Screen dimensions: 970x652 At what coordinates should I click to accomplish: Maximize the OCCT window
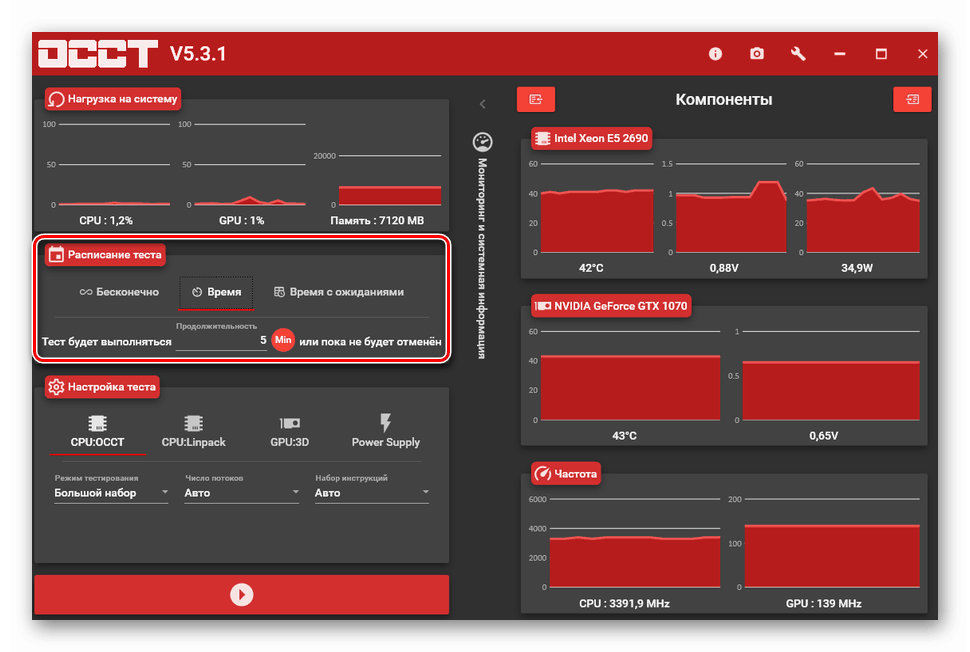point(881,54)
